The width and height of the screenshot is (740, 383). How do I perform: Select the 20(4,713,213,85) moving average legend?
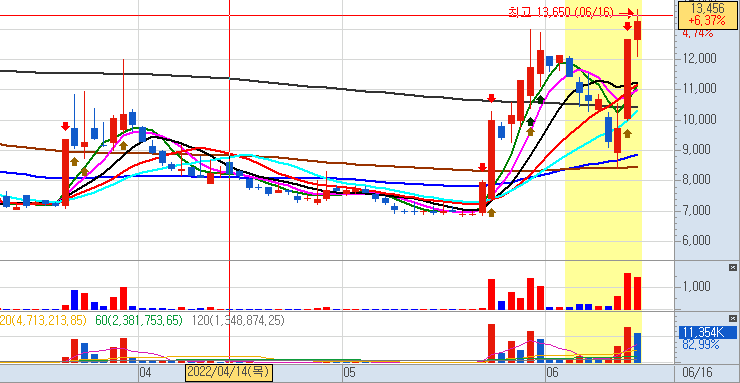(x=43, y=321)
